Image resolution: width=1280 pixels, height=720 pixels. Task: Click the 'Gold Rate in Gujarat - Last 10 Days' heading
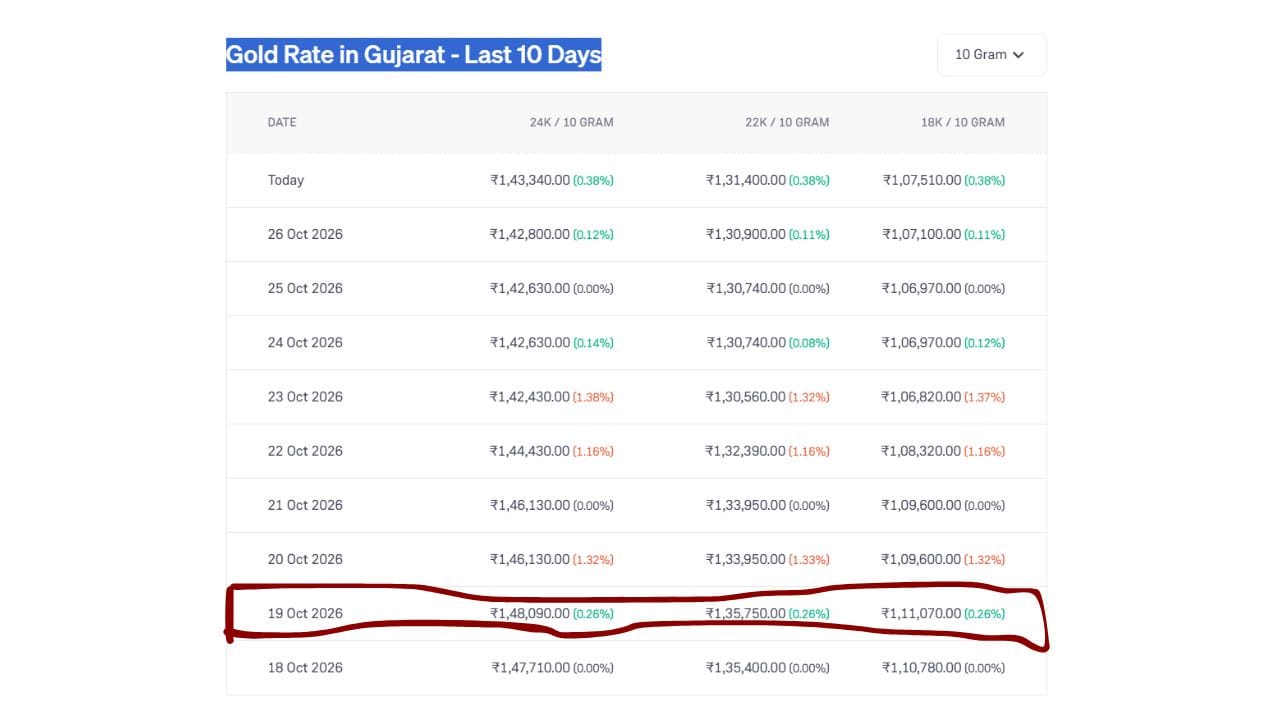414,54
